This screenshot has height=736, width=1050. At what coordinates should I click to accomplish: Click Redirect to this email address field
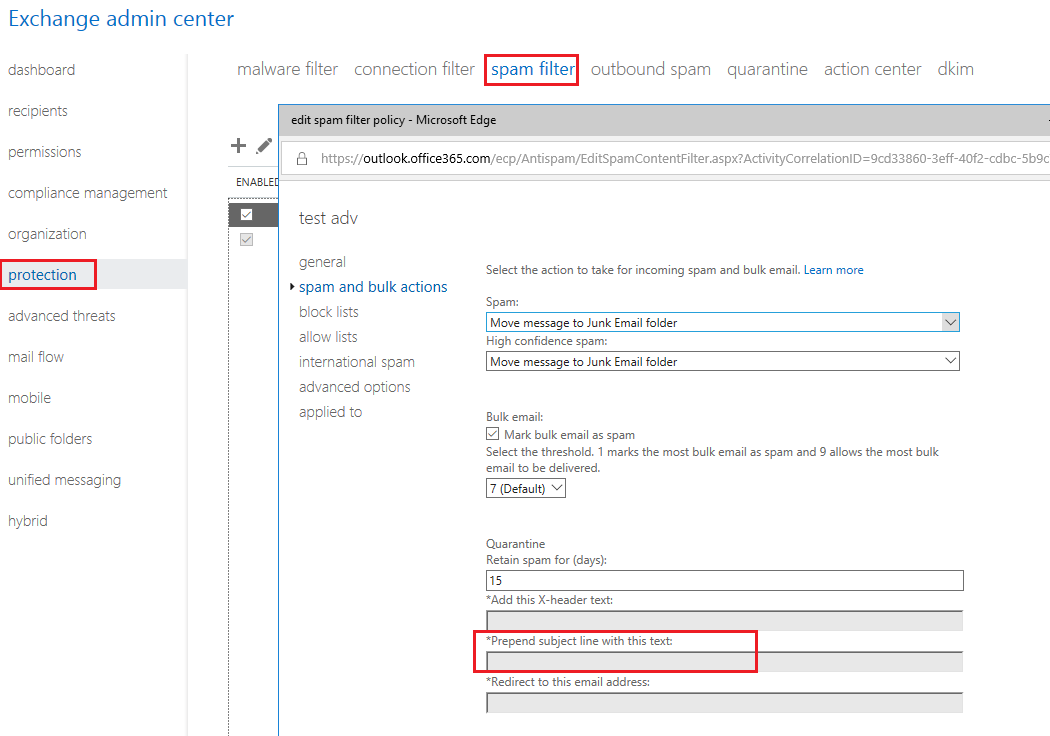coord(725,703)
